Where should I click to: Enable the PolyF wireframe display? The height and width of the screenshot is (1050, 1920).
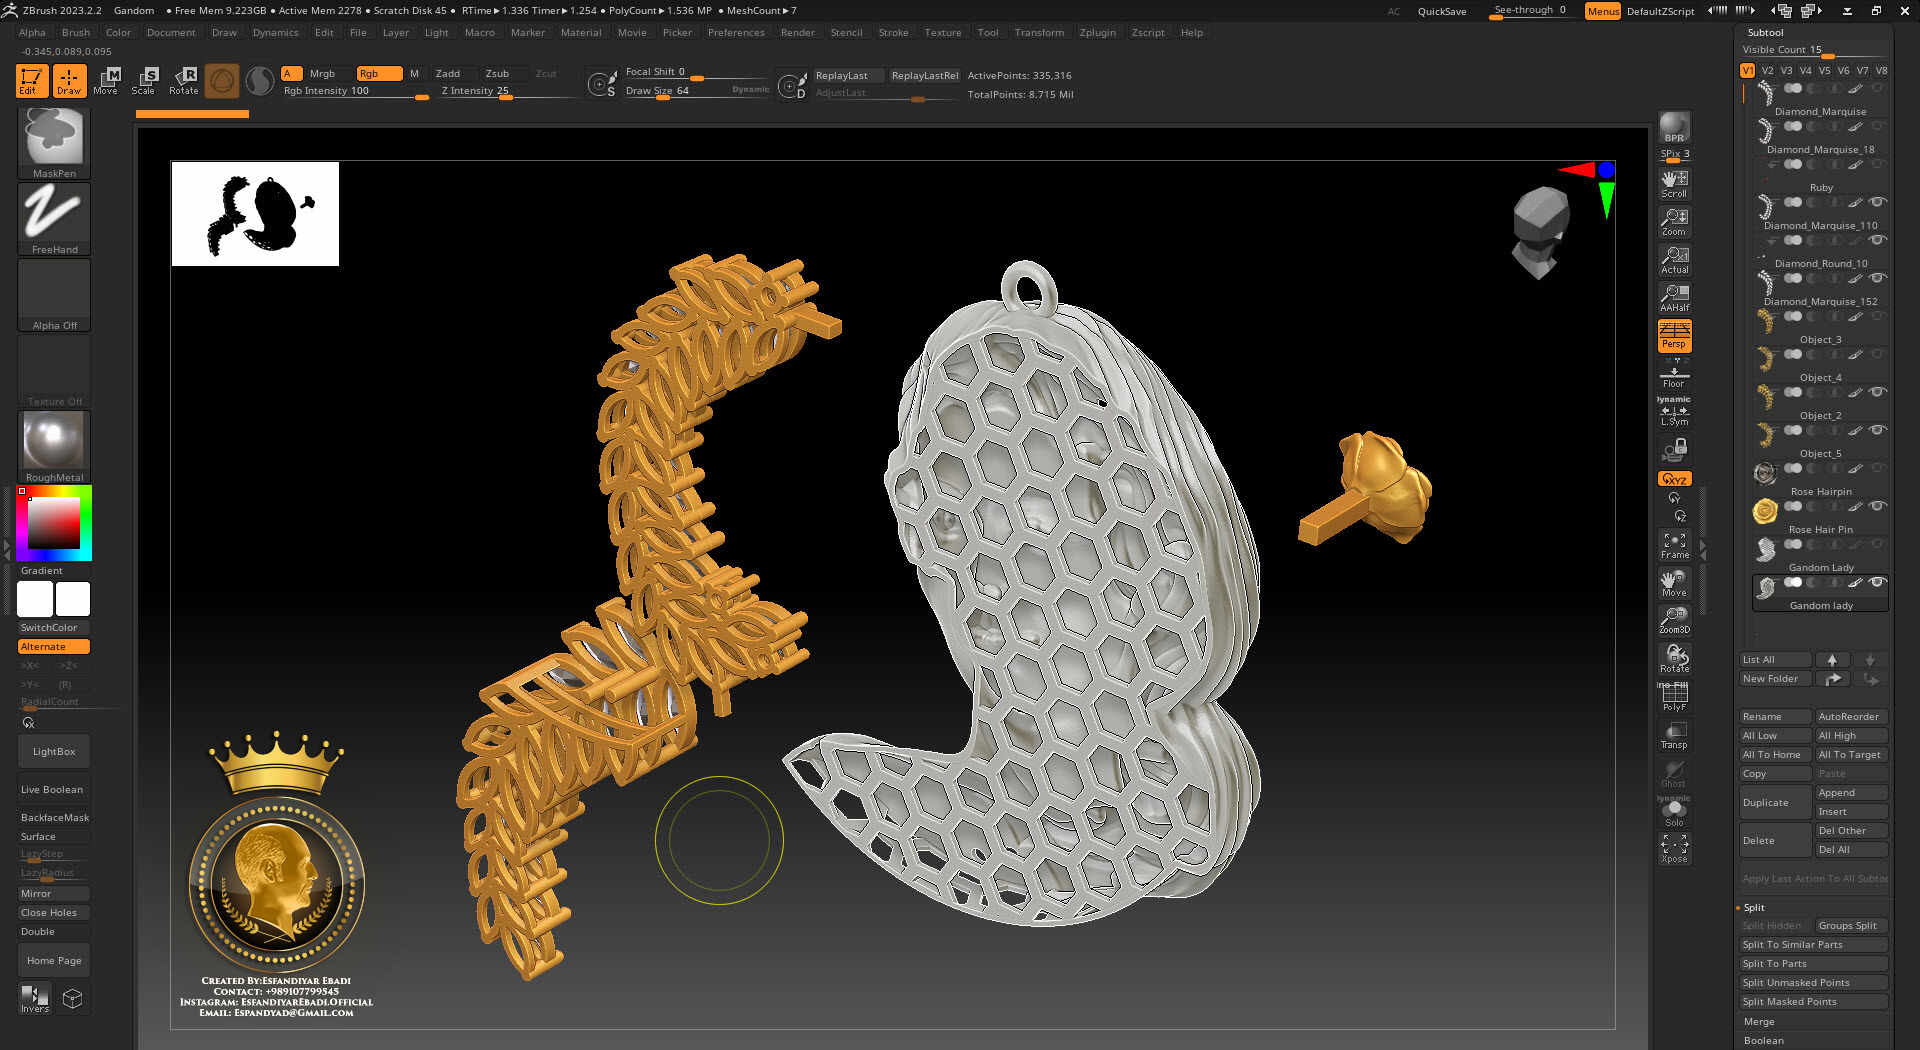(1674, 696)
